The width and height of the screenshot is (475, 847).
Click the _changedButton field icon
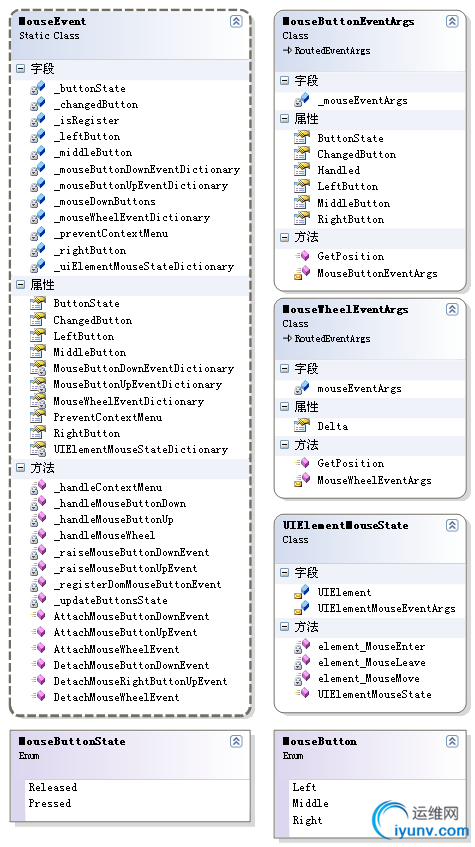(38, 104)
